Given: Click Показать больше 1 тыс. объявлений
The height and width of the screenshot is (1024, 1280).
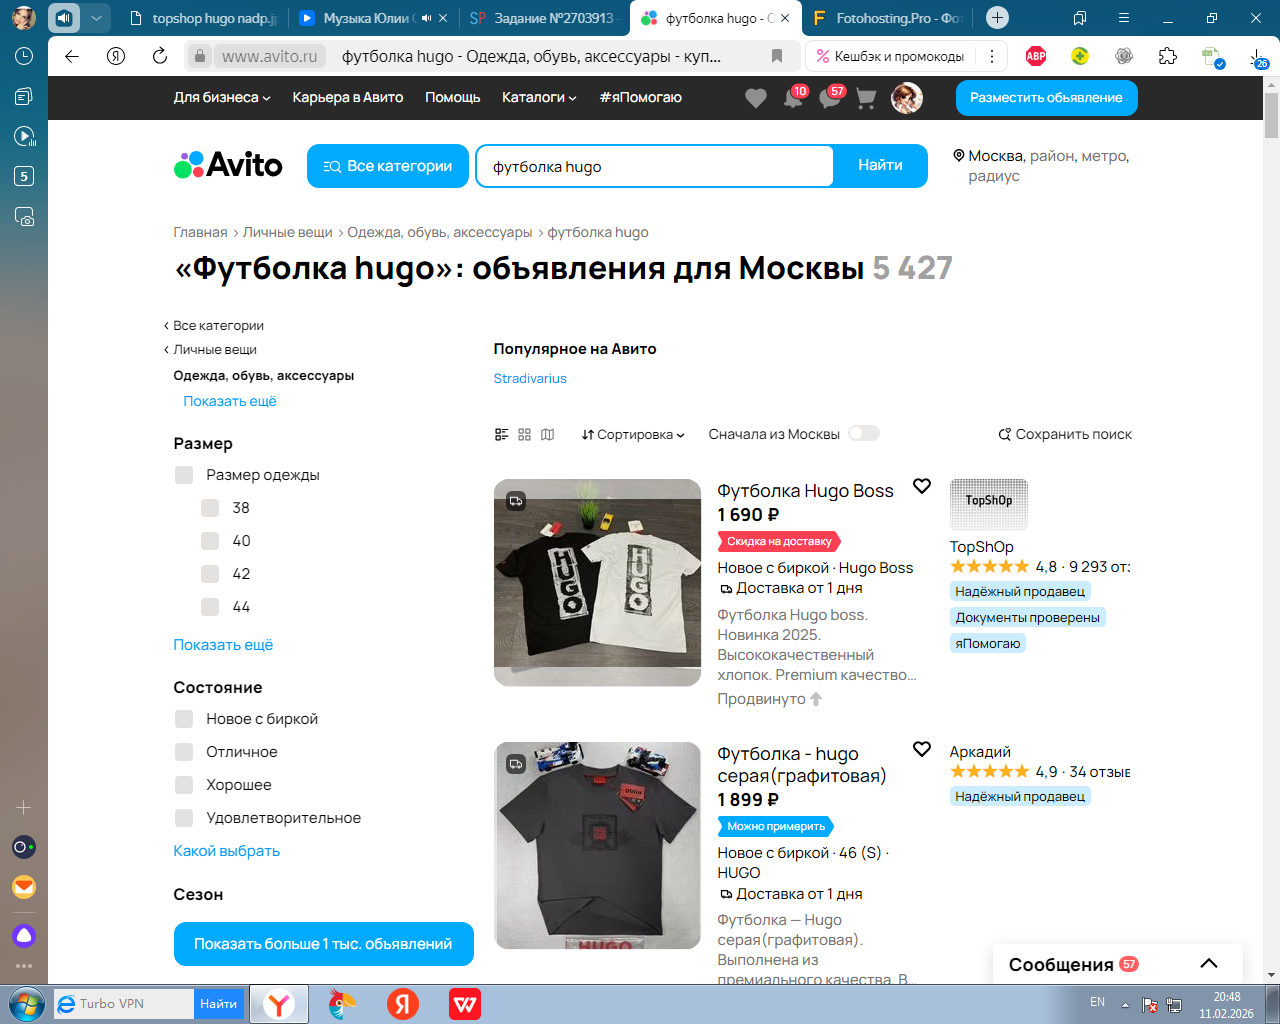Looking at the screenshot, I should coord(323,944).
